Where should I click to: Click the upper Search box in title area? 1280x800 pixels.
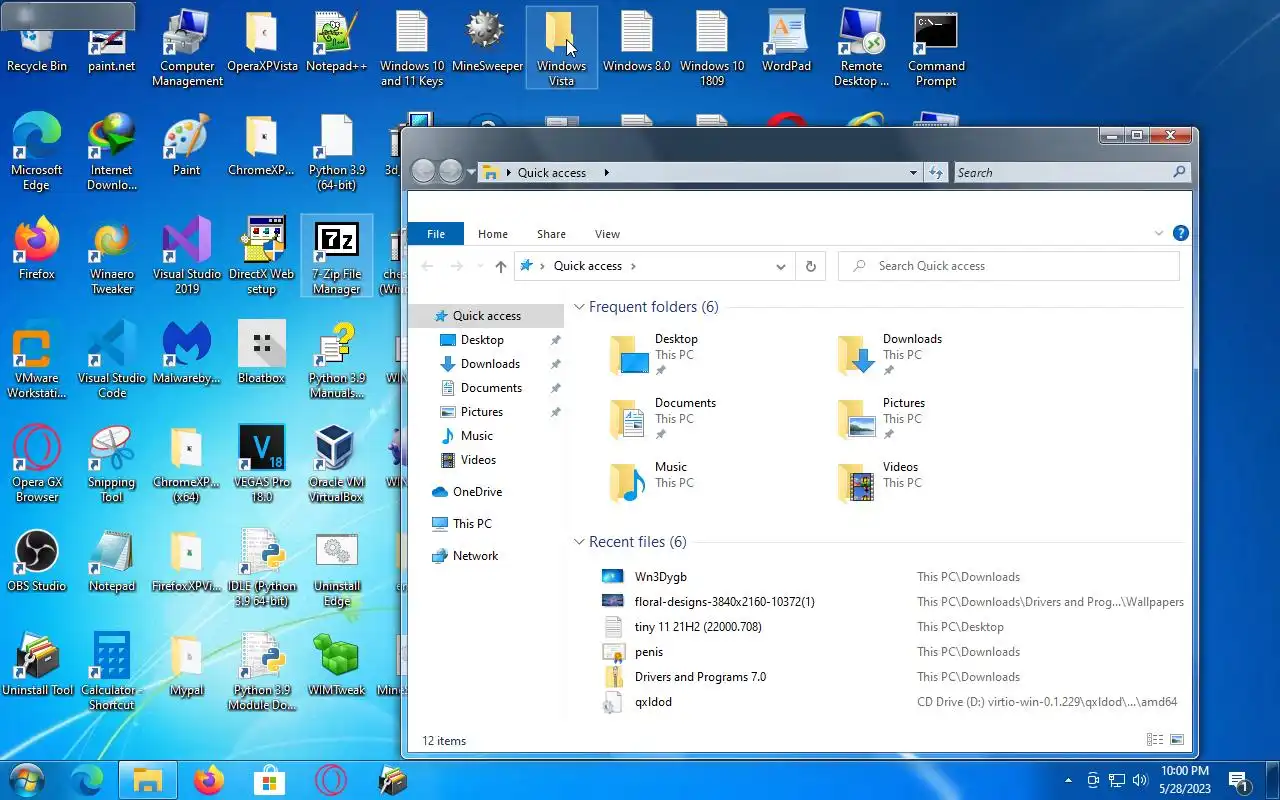tap(1072, 173)
